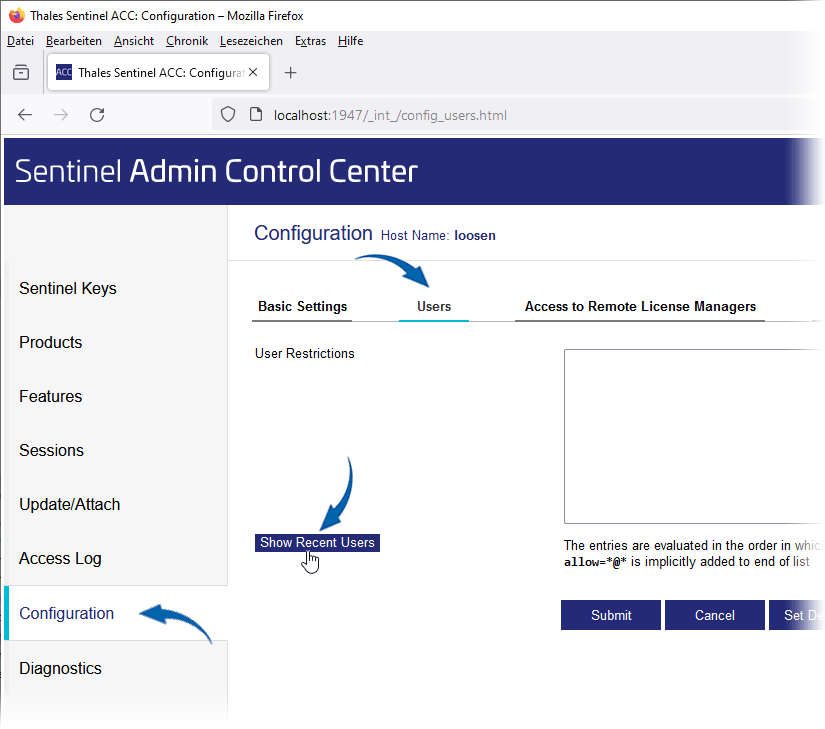The image size is (825, 729).
Task: Open the Extras menu
Action: (310, 40)
